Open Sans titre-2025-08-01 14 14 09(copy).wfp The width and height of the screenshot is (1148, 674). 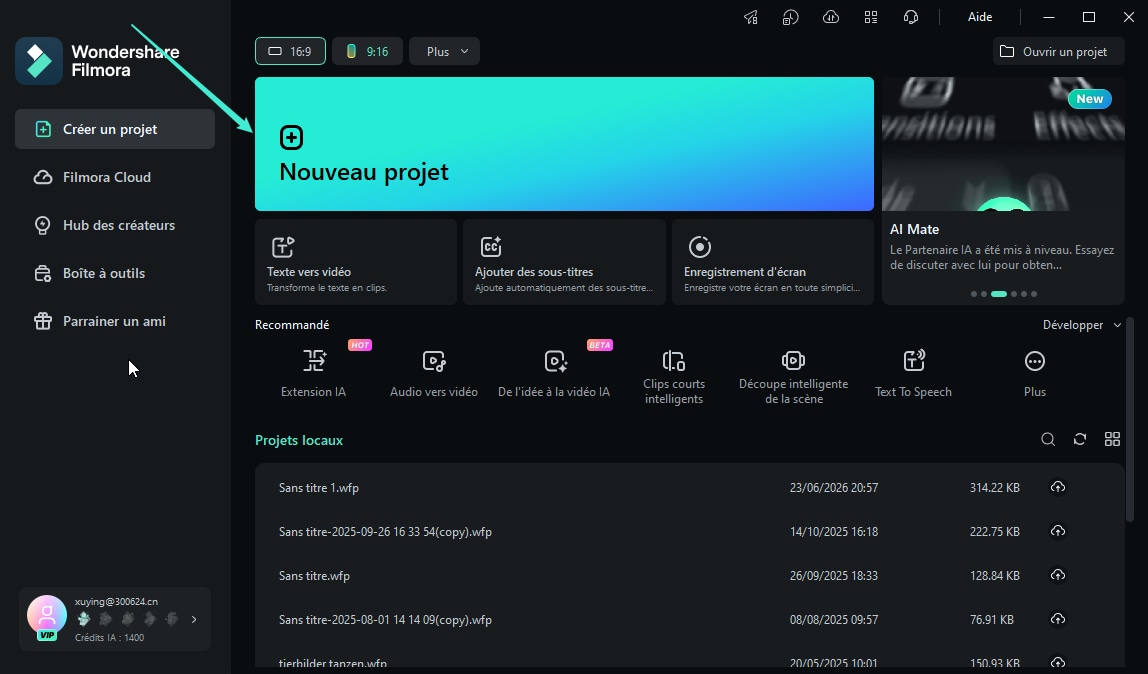pyautogui.click(x=385, y=620)
